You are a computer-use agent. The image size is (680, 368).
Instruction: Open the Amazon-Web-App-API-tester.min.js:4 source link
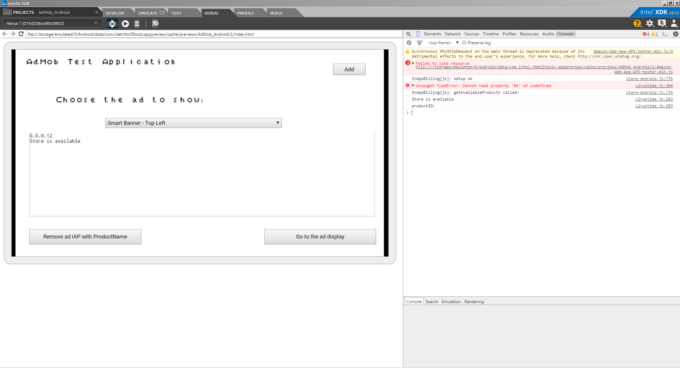click(633, 52)
